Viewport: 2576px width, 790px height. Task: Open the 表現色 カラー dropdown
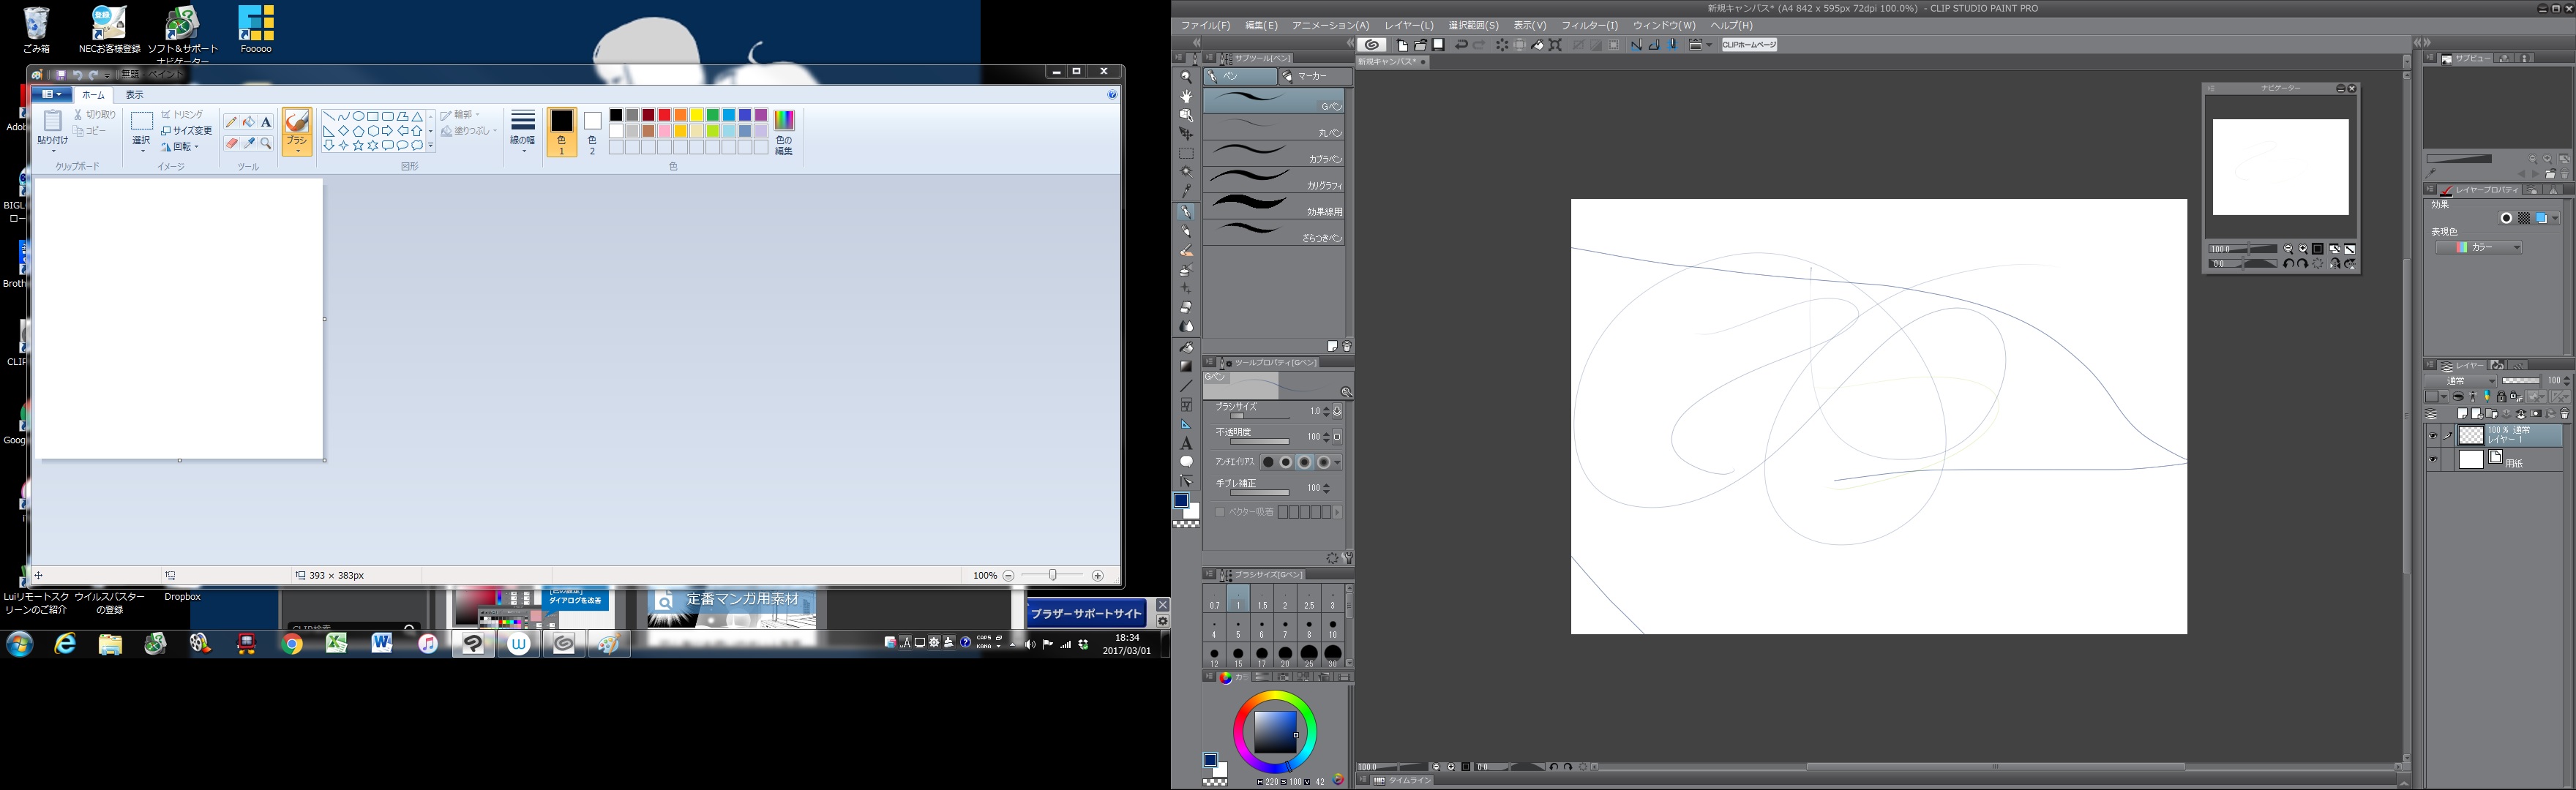pos(2479,247)
